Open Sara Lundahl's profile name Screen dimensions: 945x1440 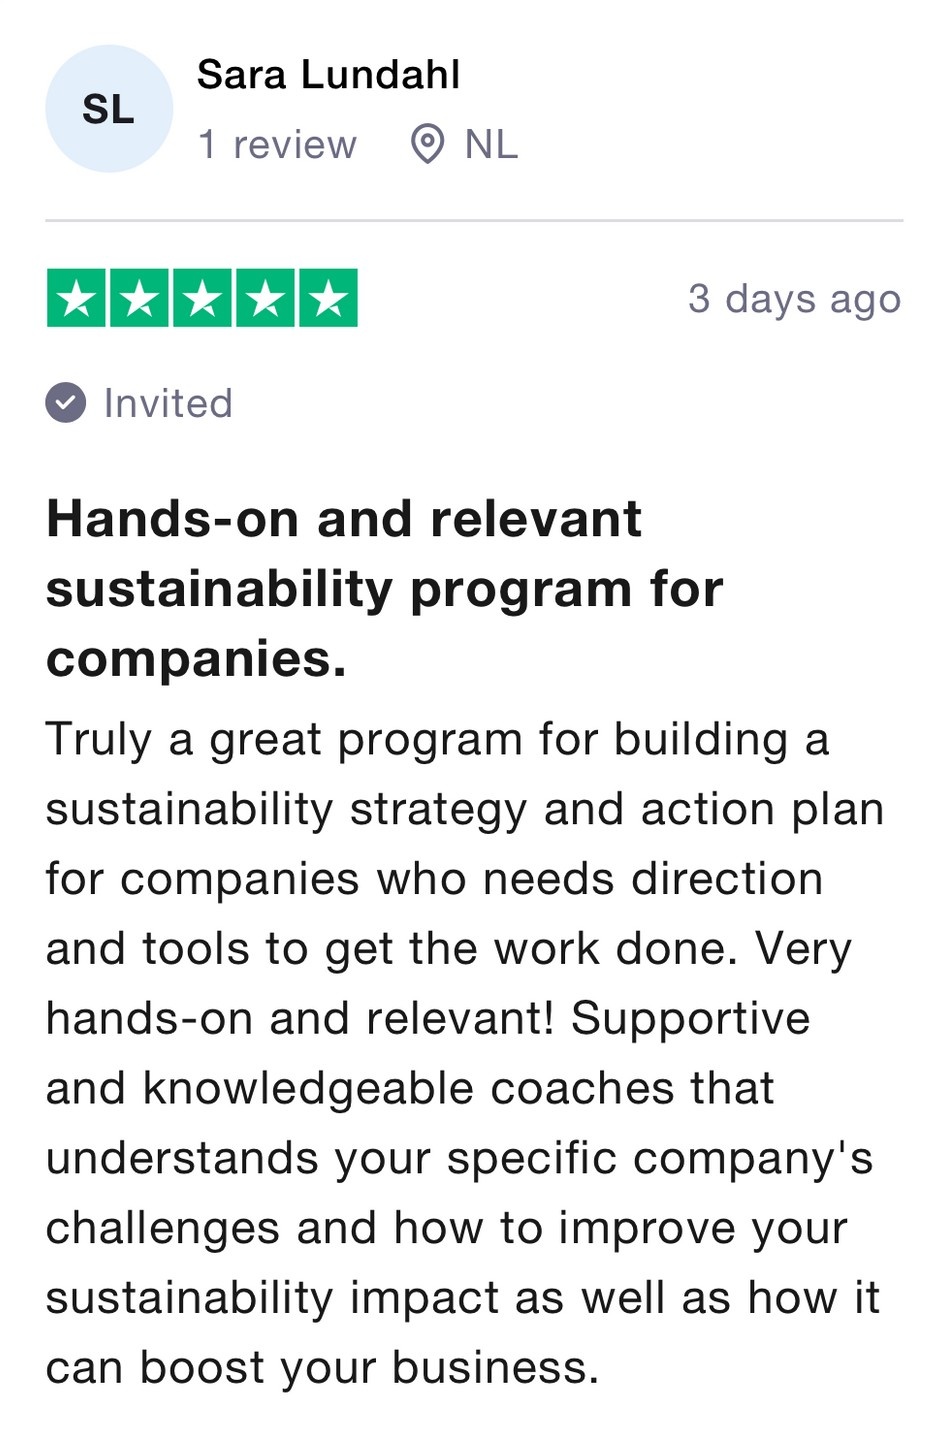(328, 75)
